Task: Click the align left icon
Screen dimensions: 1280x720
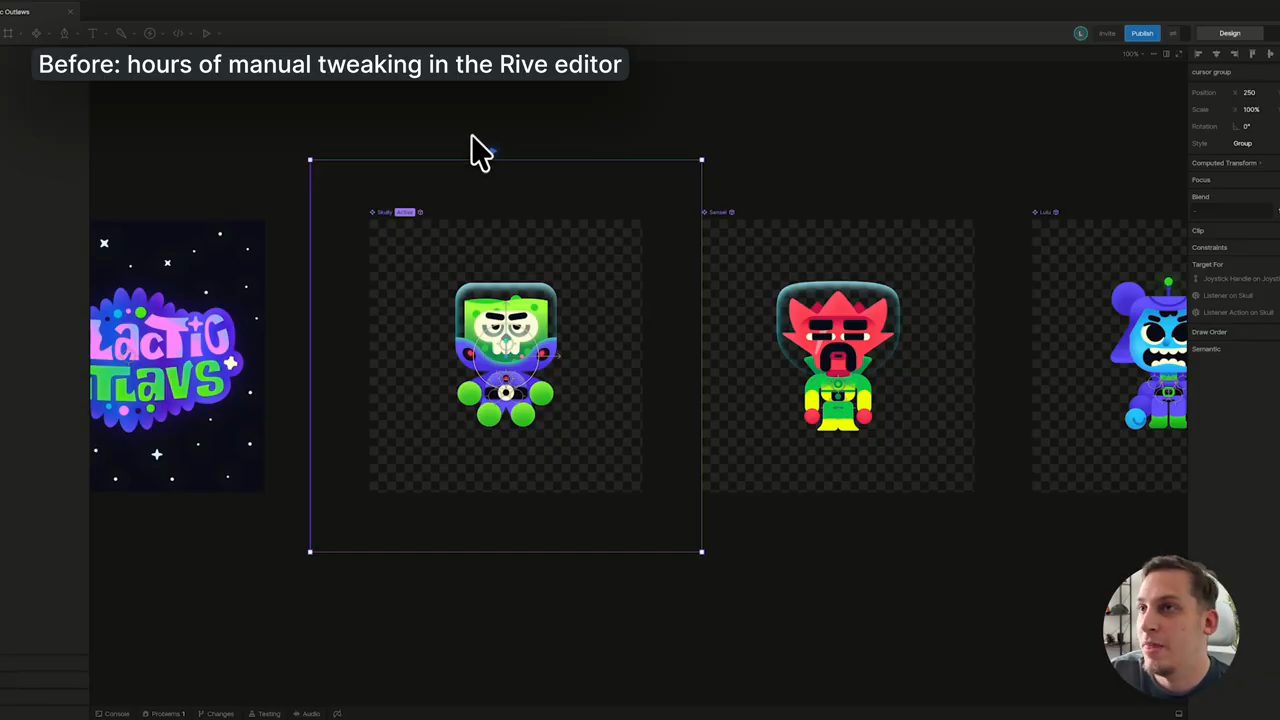Action: [1198, 54]
